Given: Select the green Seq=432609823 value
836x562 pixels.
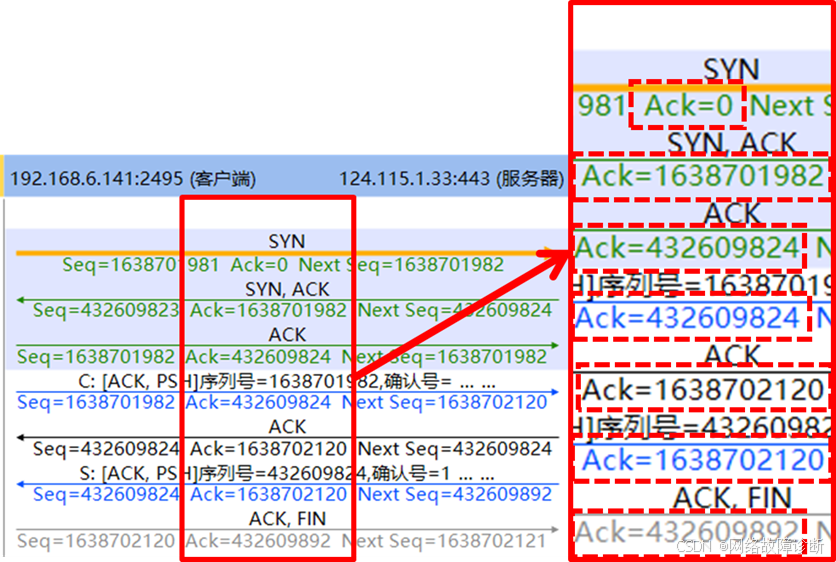Looking at the screenshot, I should tap(106, 310).
